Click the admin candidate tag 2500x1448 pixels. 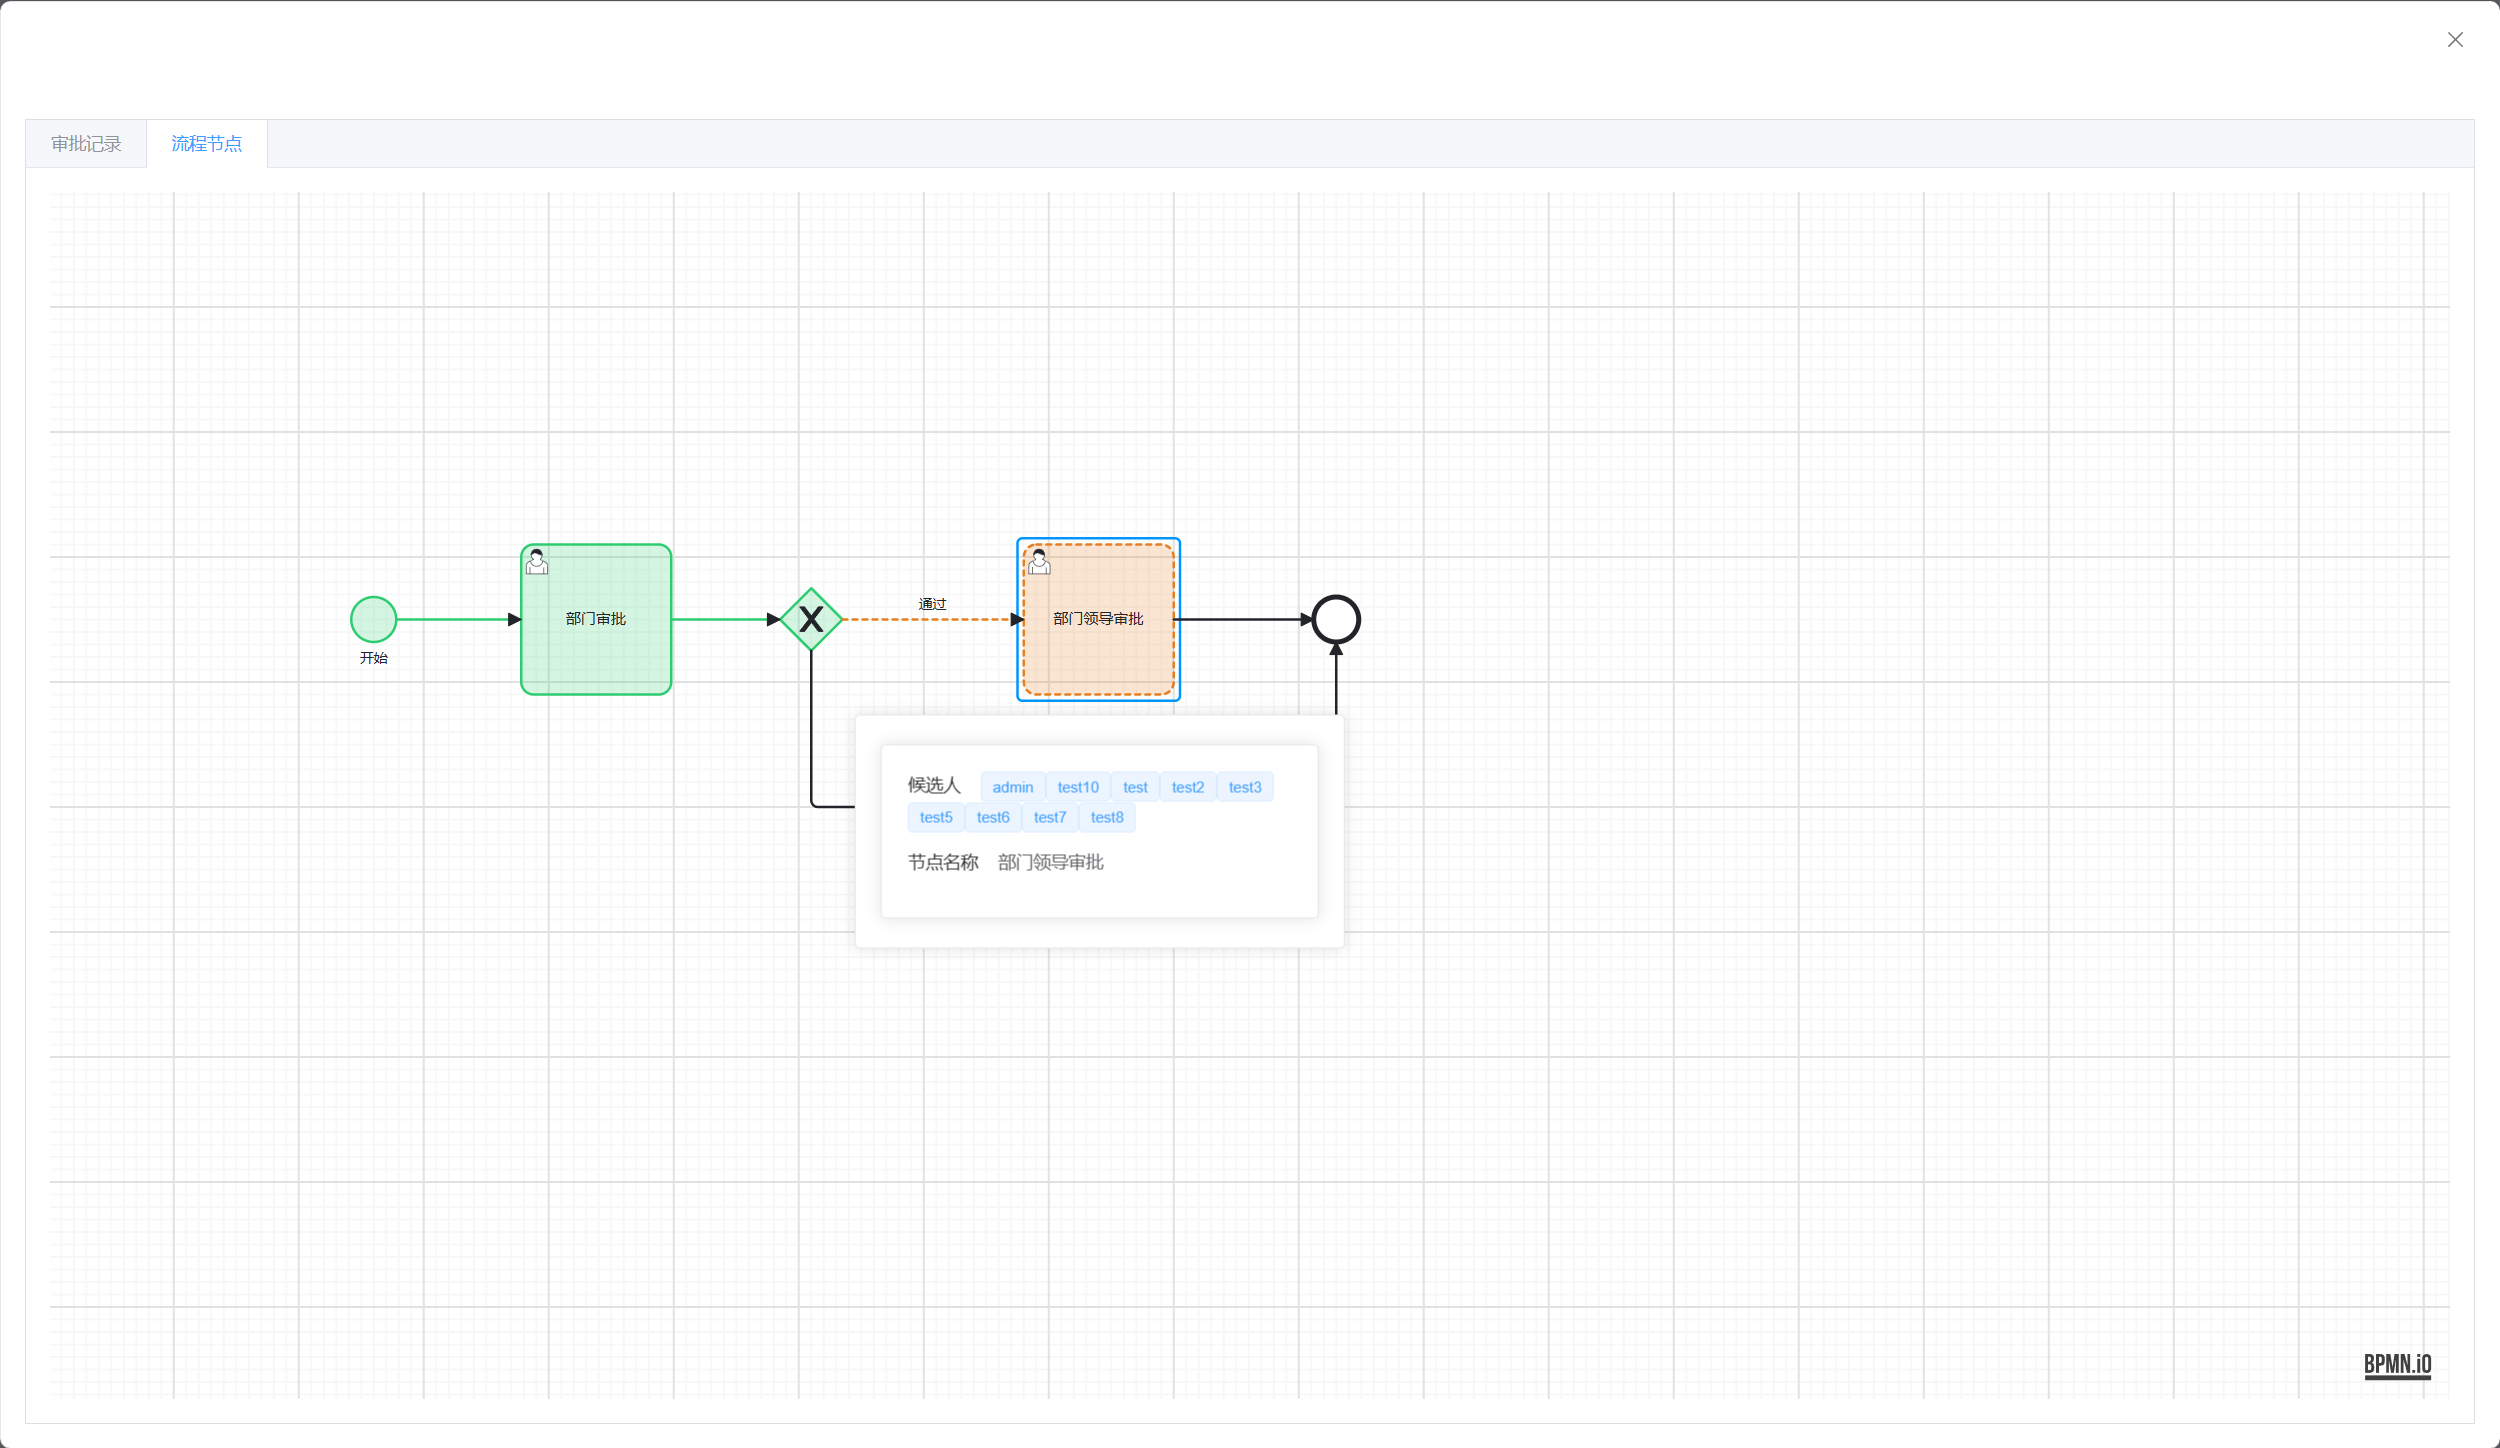(x=1012, y=787)
